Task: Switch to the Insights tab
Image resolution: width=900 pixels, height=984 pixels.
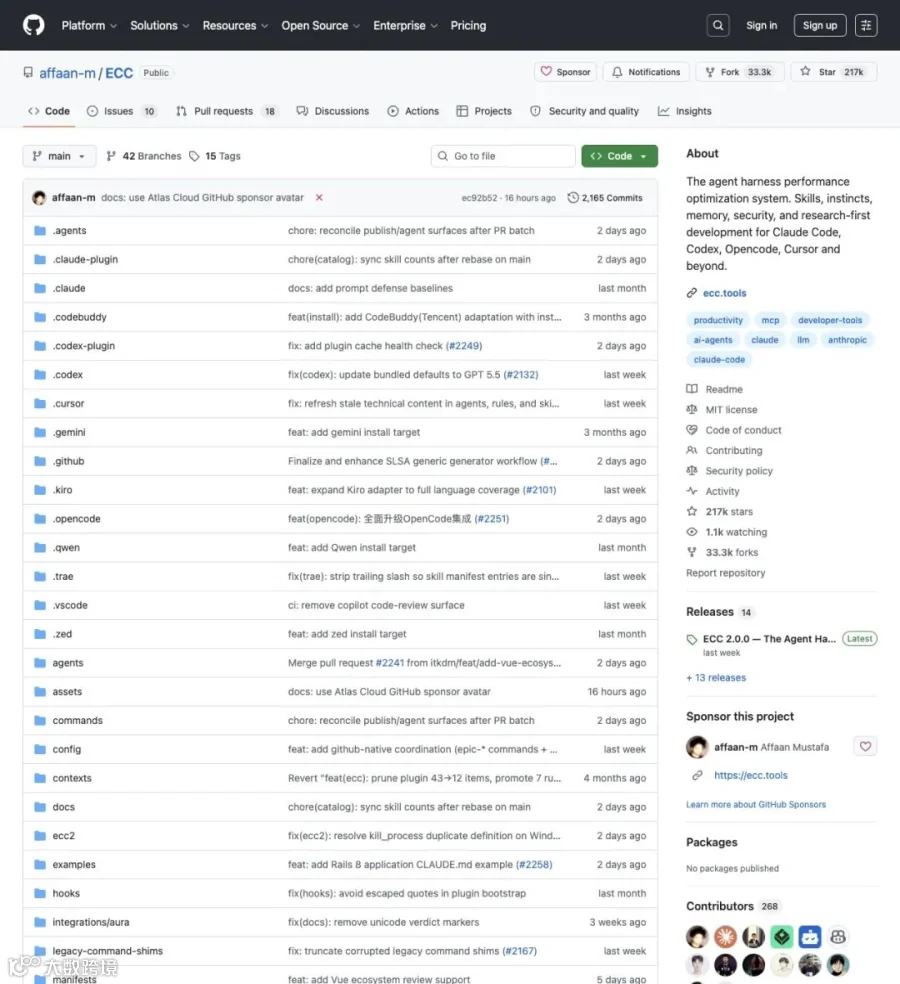Action: (685, 111)
